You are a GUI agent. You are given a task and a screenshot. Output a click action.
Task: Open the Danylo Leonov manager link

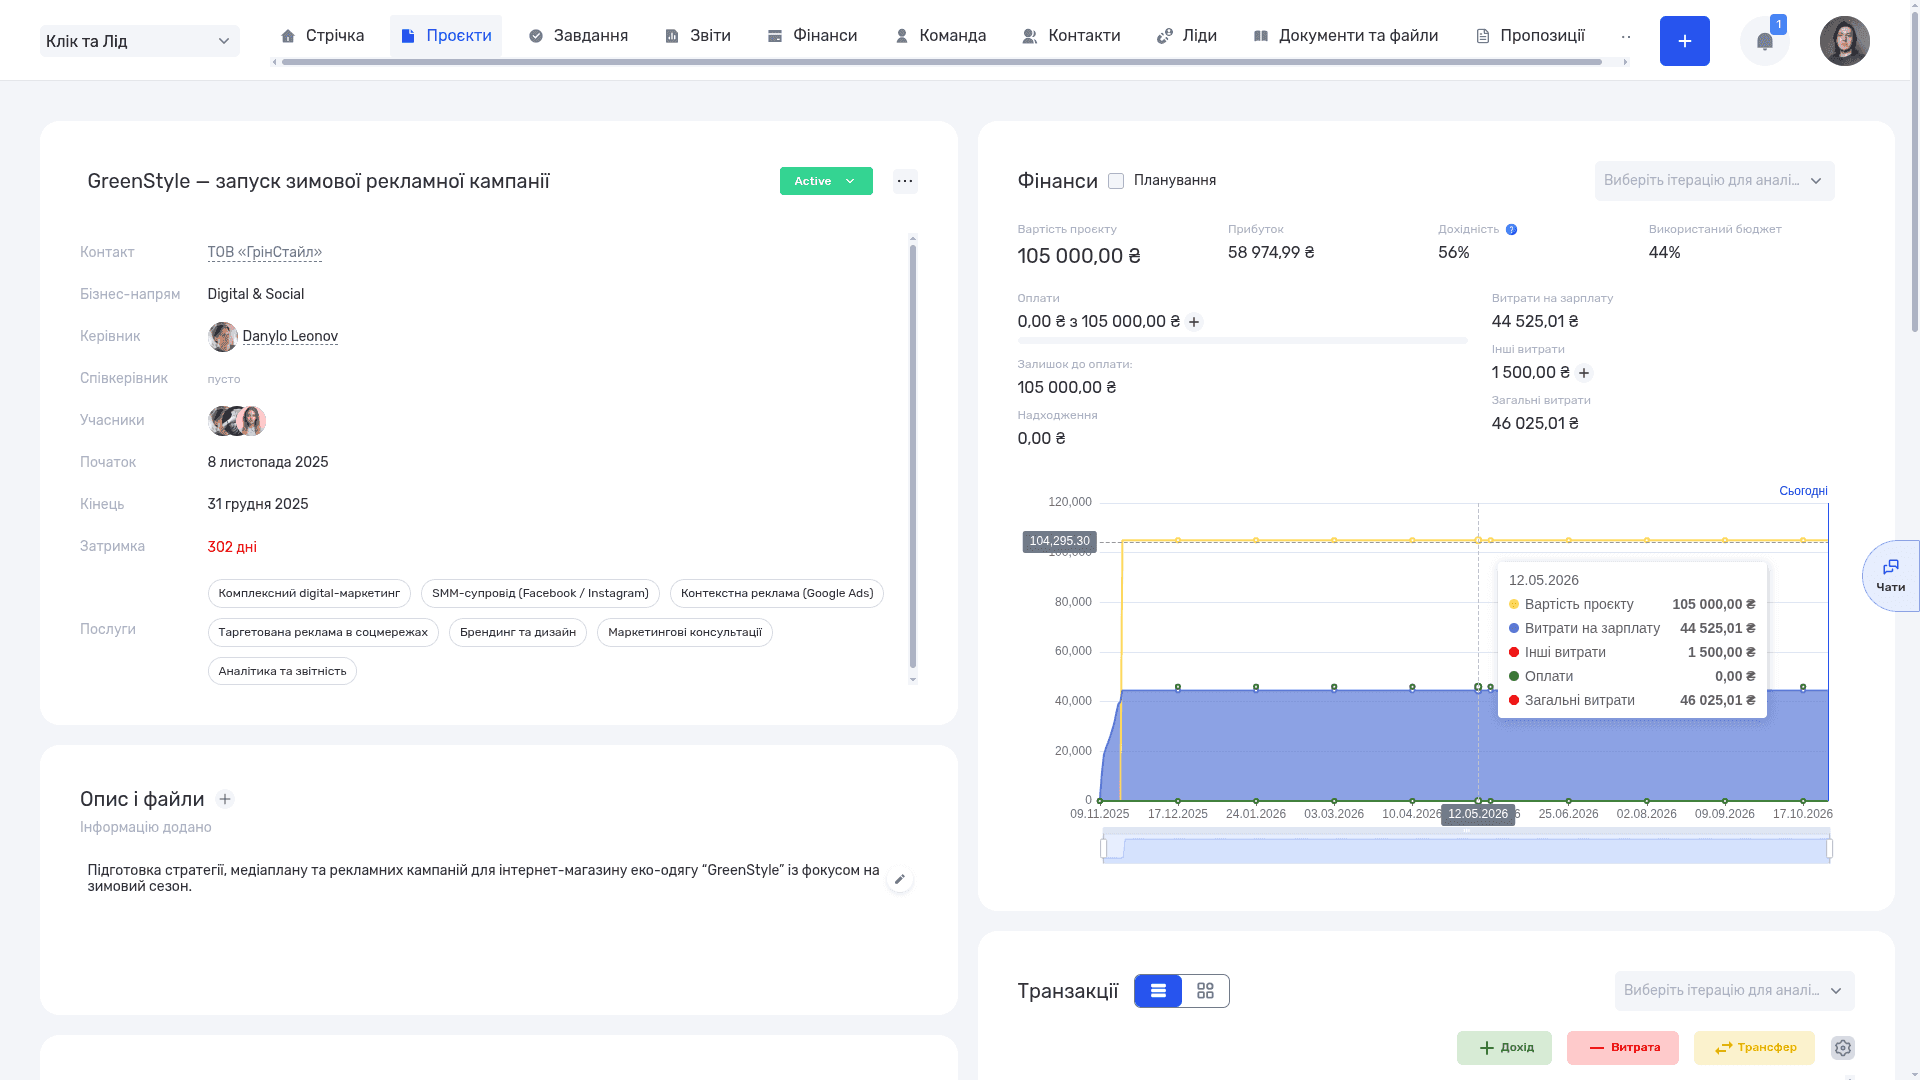point(290,337)
